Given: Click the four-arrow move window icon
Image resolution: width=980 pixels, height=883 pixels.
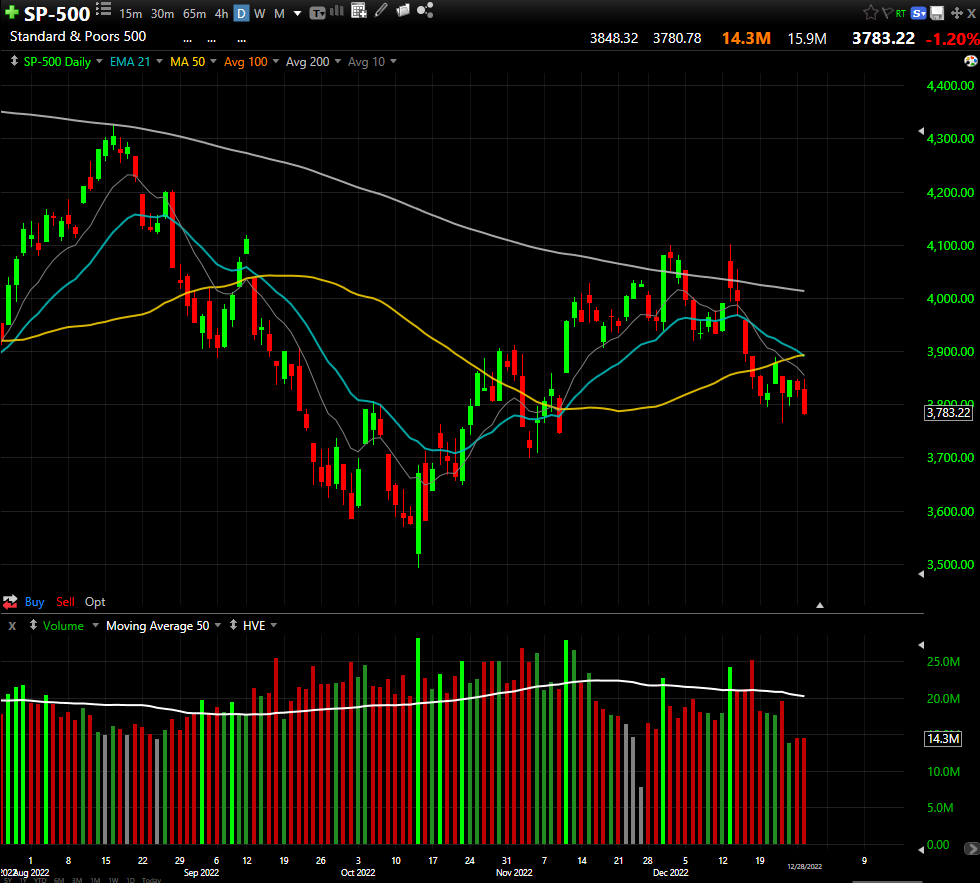Looking at the screenshot, I should (x=956, y=13).
